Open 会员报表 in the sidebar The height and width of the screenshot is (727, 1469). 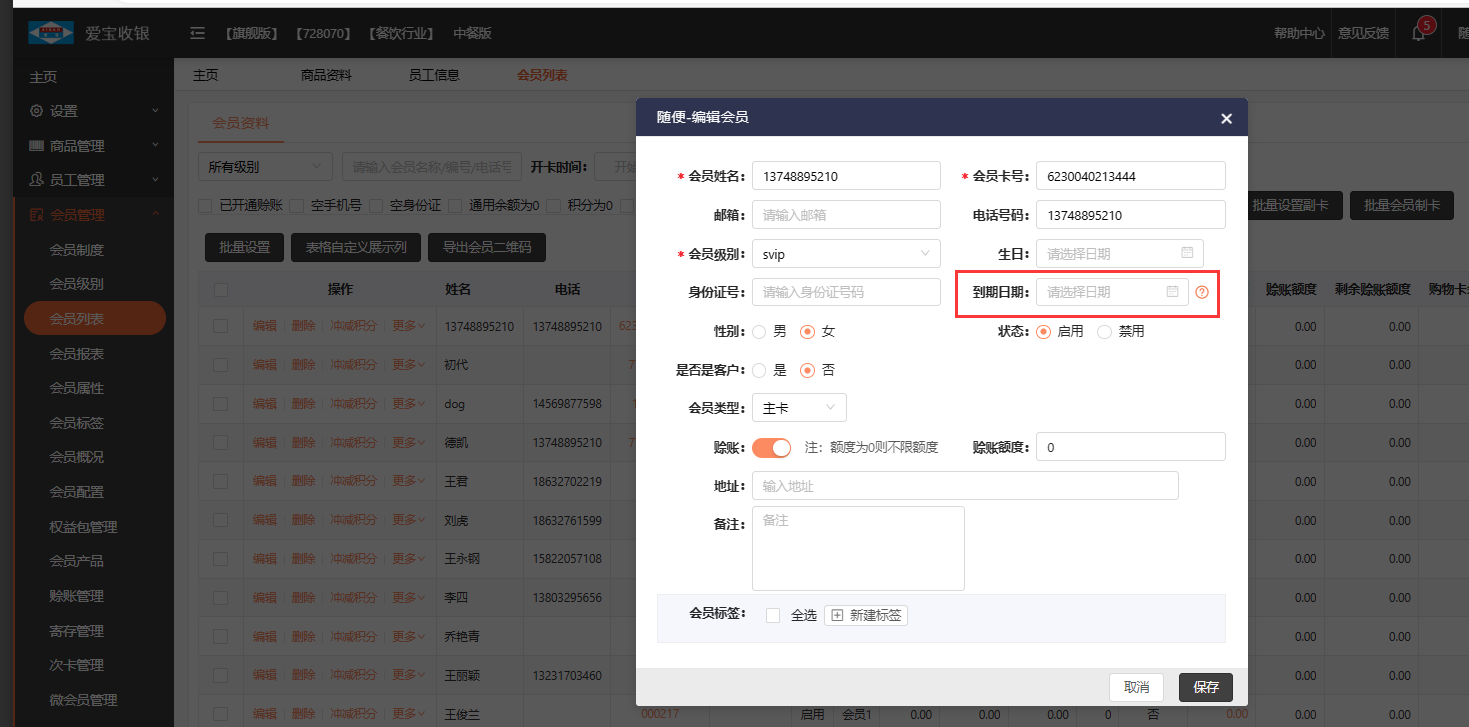[77, 354]
